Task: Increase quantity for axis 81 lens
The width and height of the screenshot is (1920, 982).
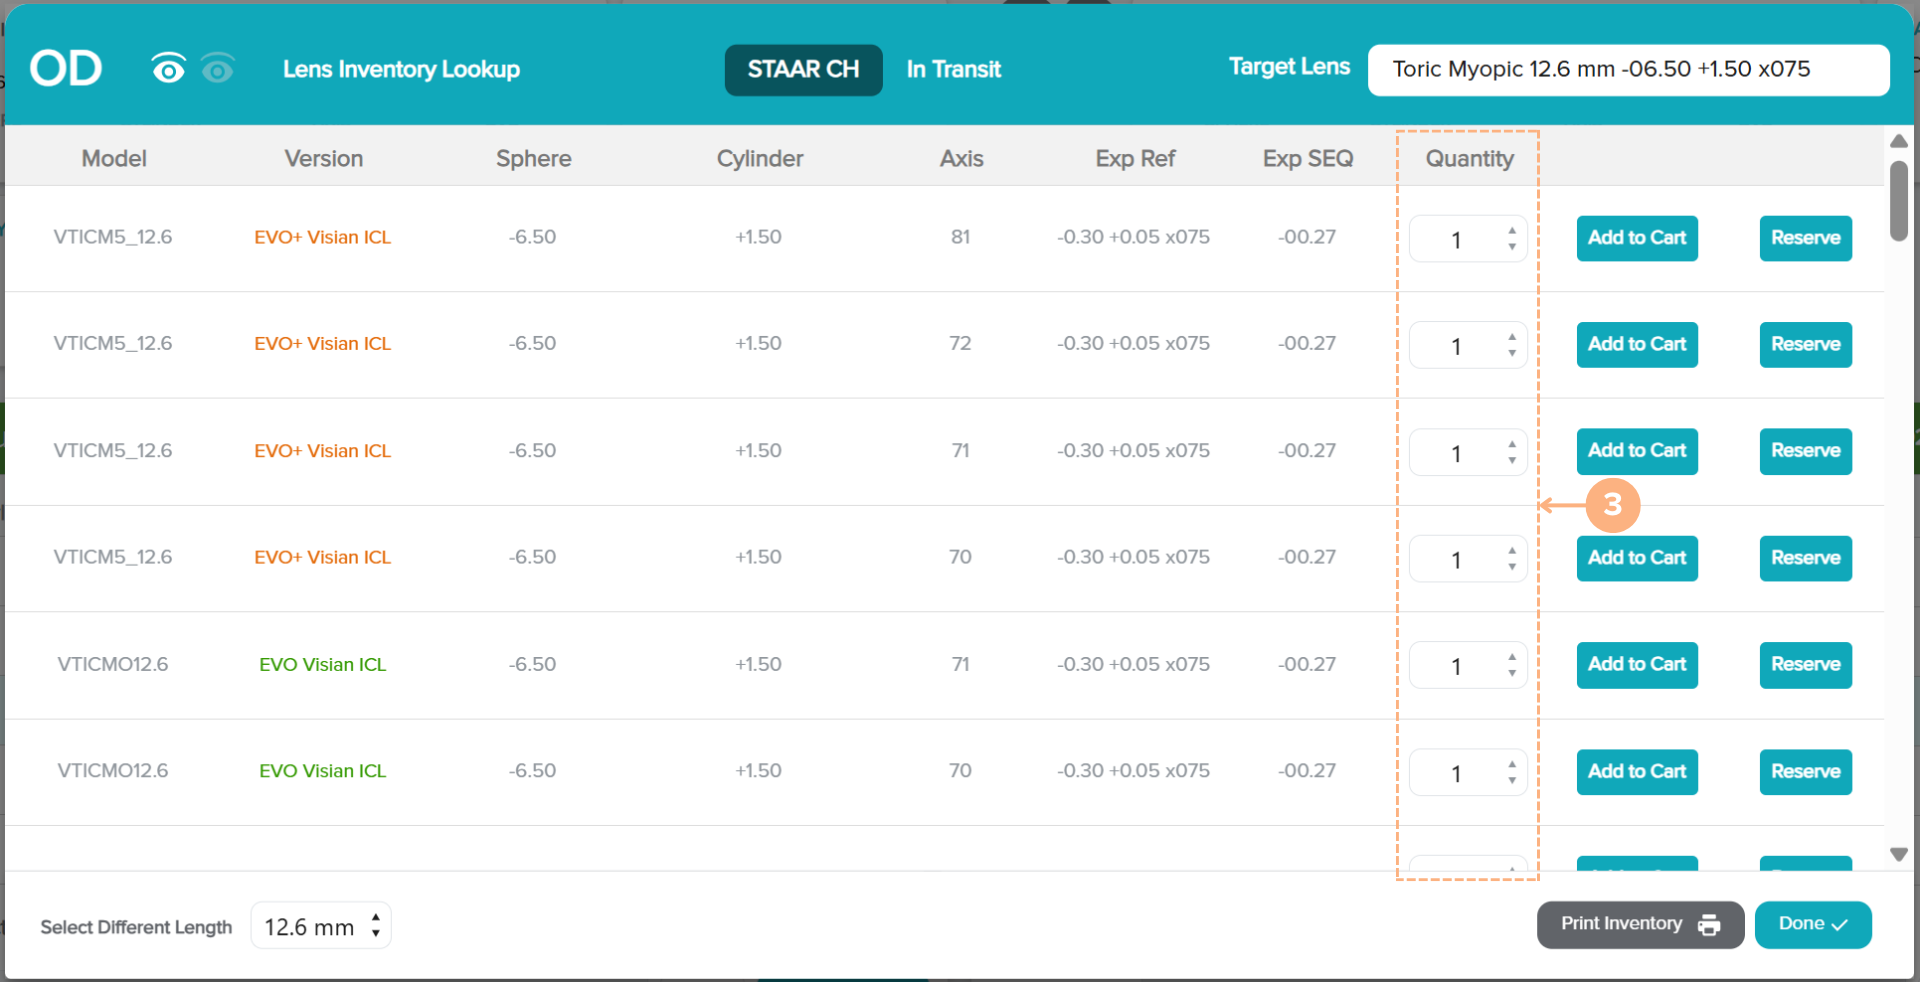Action: (x=1512, y=231)
